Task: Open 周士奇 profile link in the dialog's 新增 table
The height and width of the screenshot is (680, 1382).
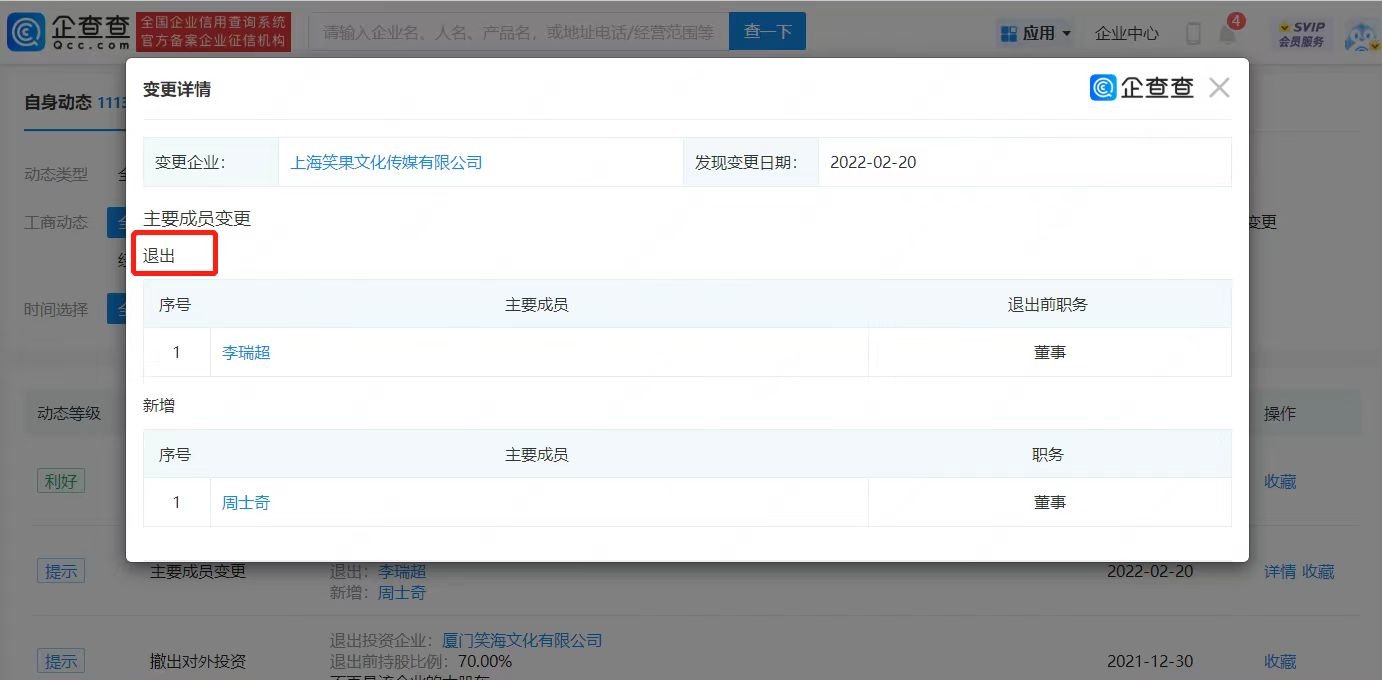Action: [x=246, y=502]
